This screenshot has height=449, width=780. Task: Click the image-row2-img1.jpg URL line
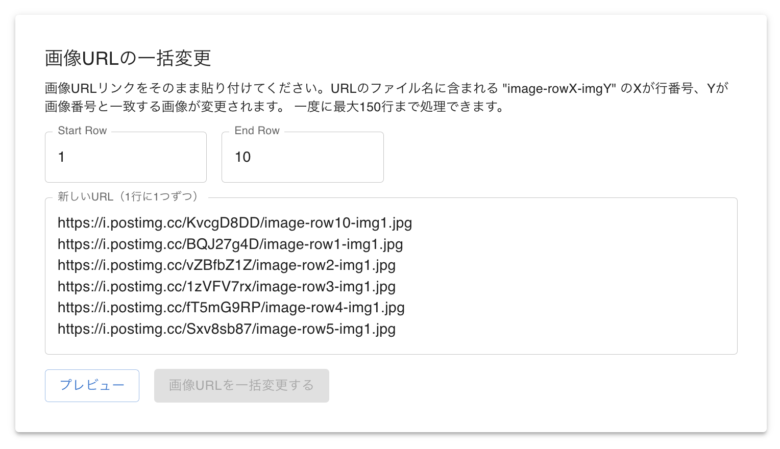[227, 265]
